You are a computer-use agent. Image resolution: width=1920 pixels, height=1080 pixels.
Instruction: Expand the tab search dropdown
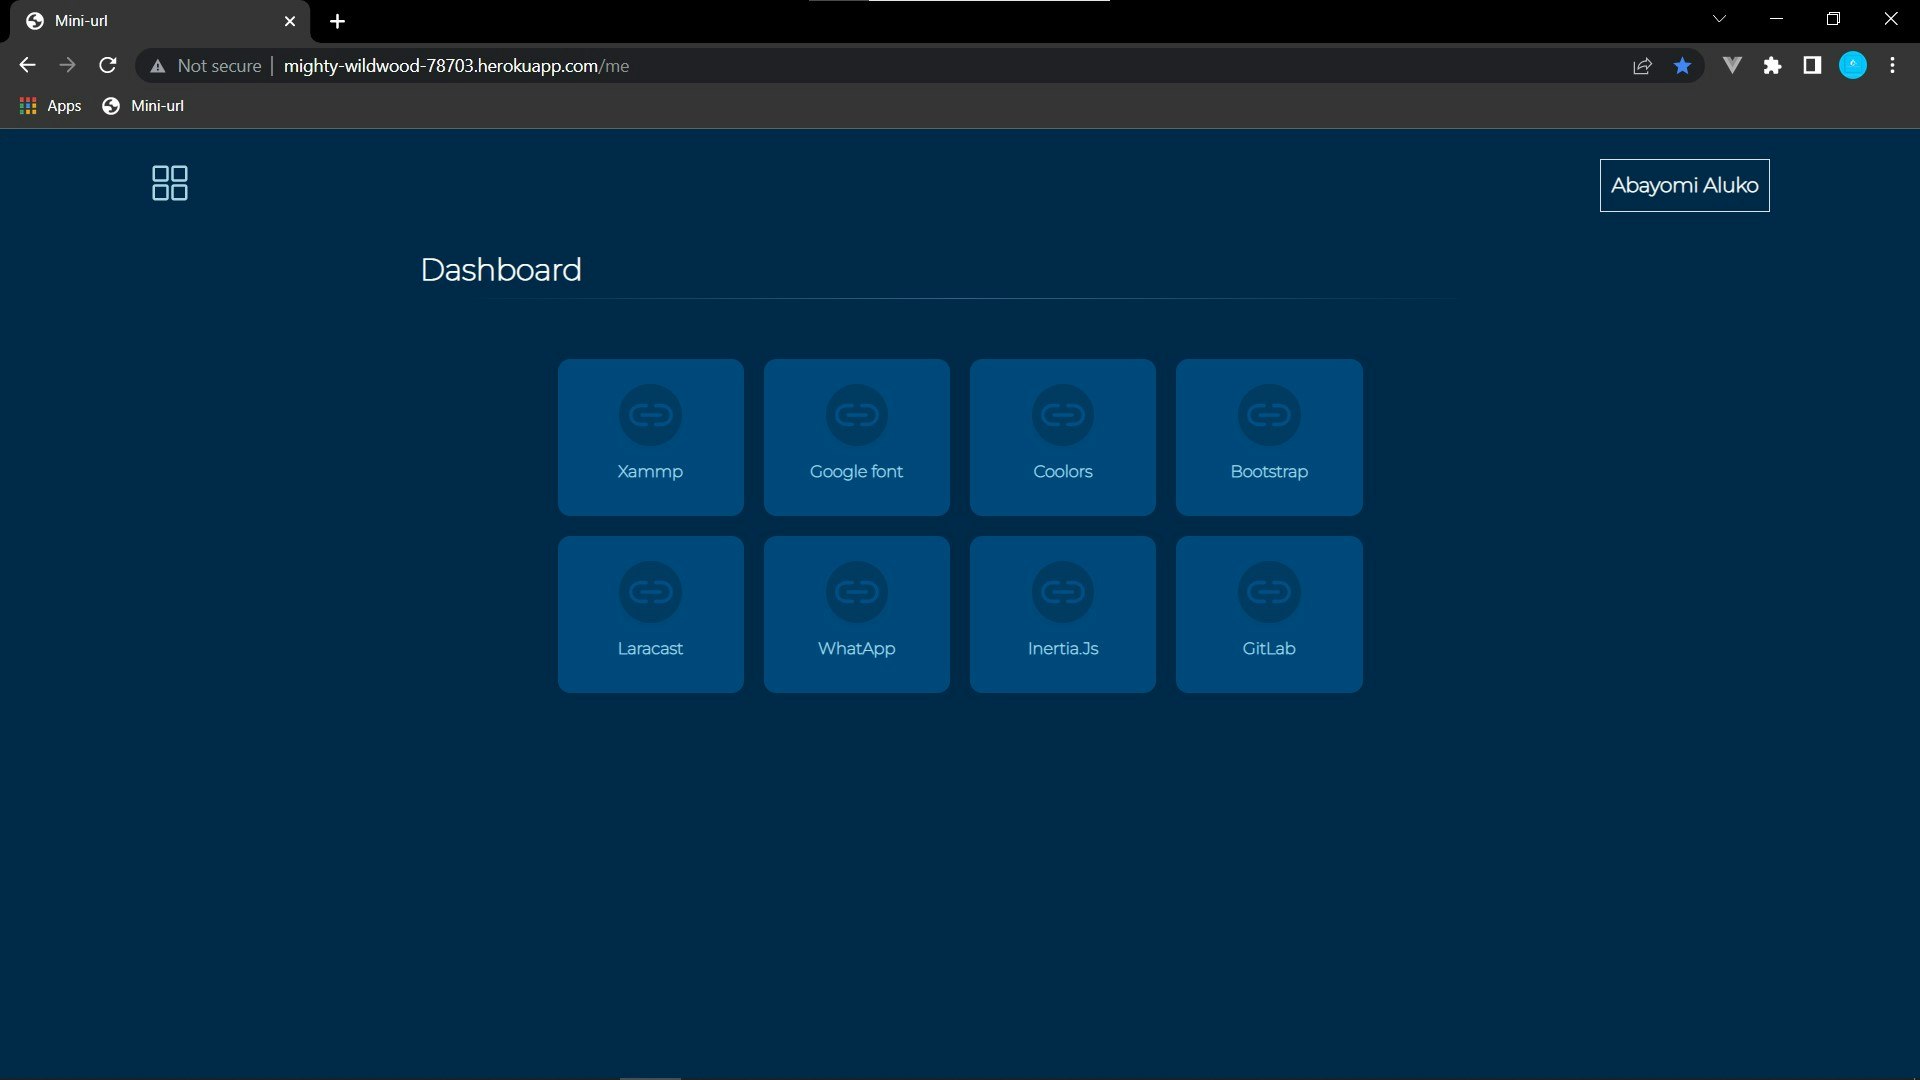(x=1719, y=19)
